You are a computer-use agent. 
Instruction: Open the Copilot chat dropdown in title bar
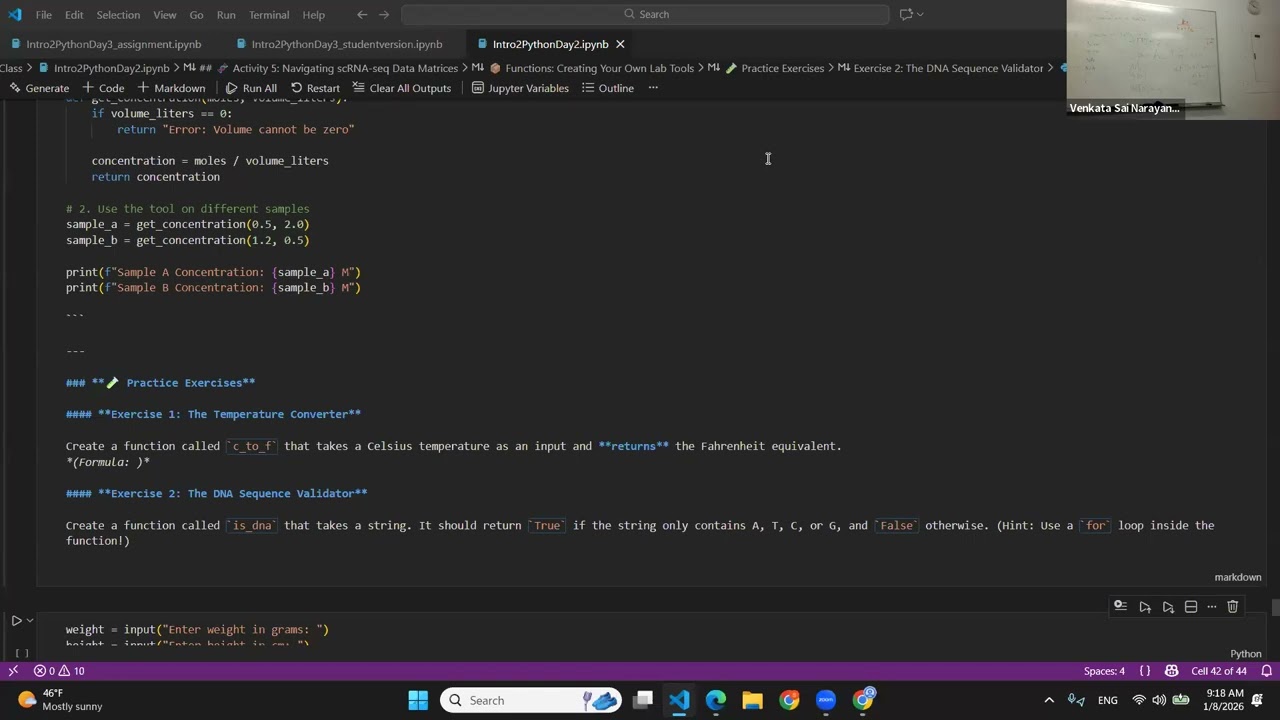(912, 14)
